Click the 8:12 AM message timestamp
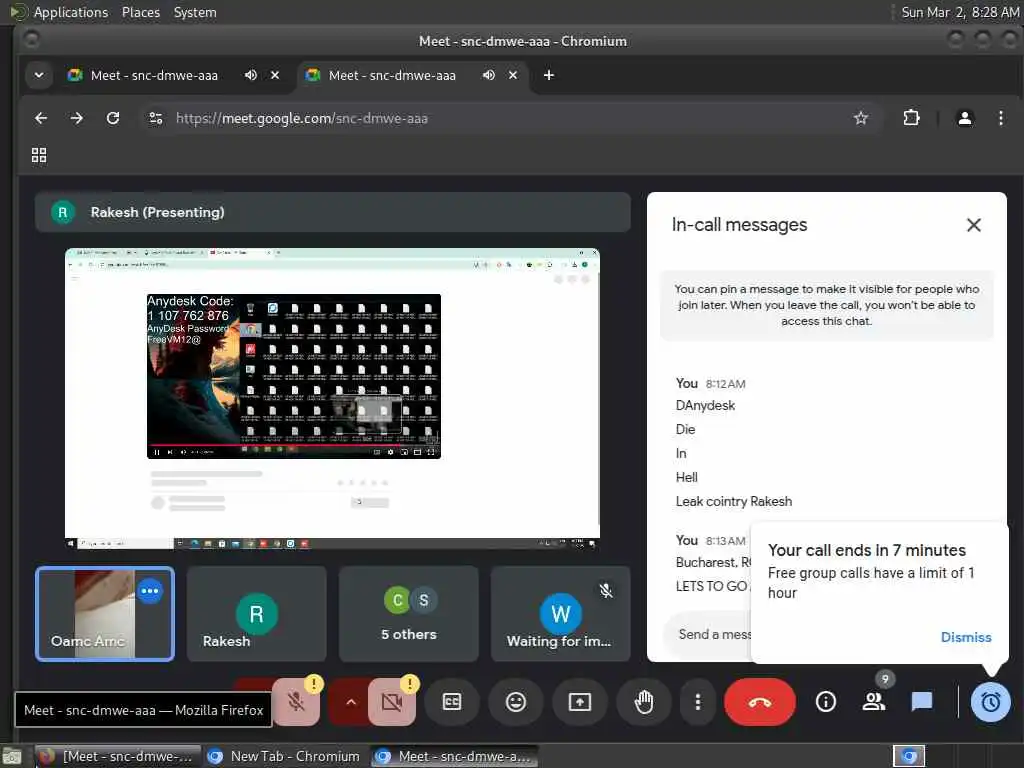This screenshot has height=768, width=1024. (725, 384)
